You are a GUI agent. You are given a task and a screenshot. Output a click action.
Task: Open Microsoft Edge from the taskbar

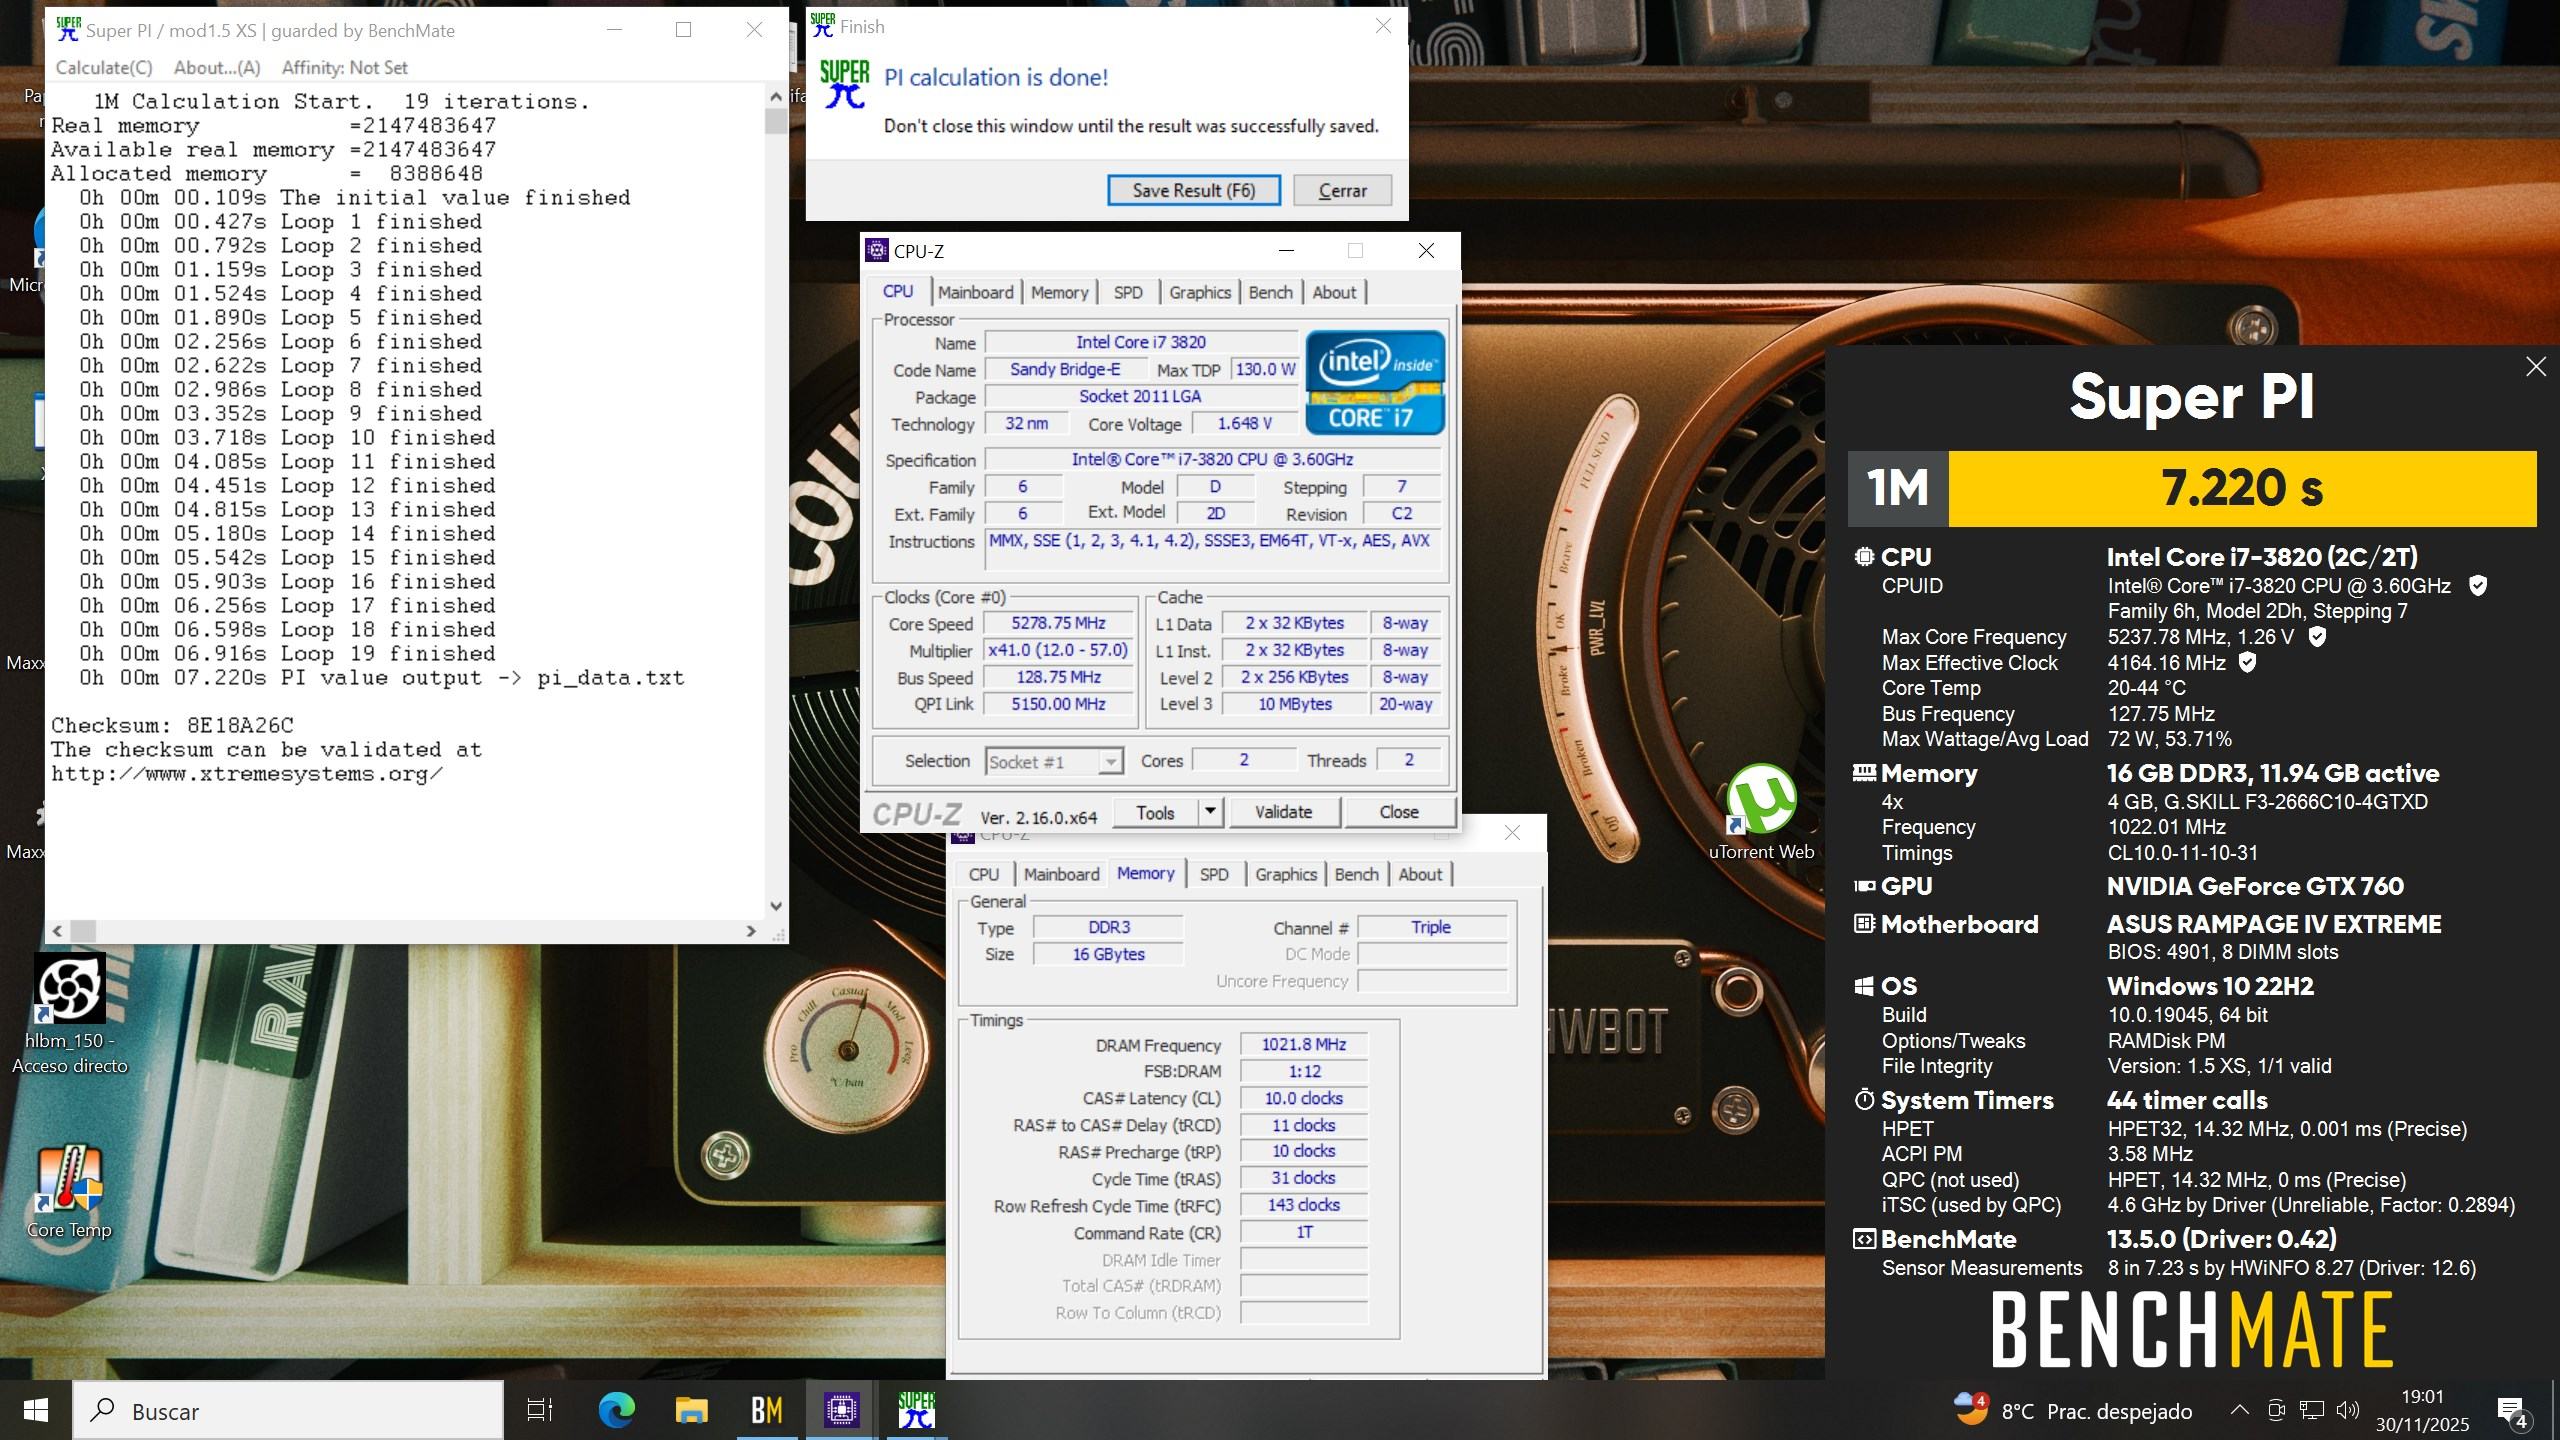tap(616, 1410)
